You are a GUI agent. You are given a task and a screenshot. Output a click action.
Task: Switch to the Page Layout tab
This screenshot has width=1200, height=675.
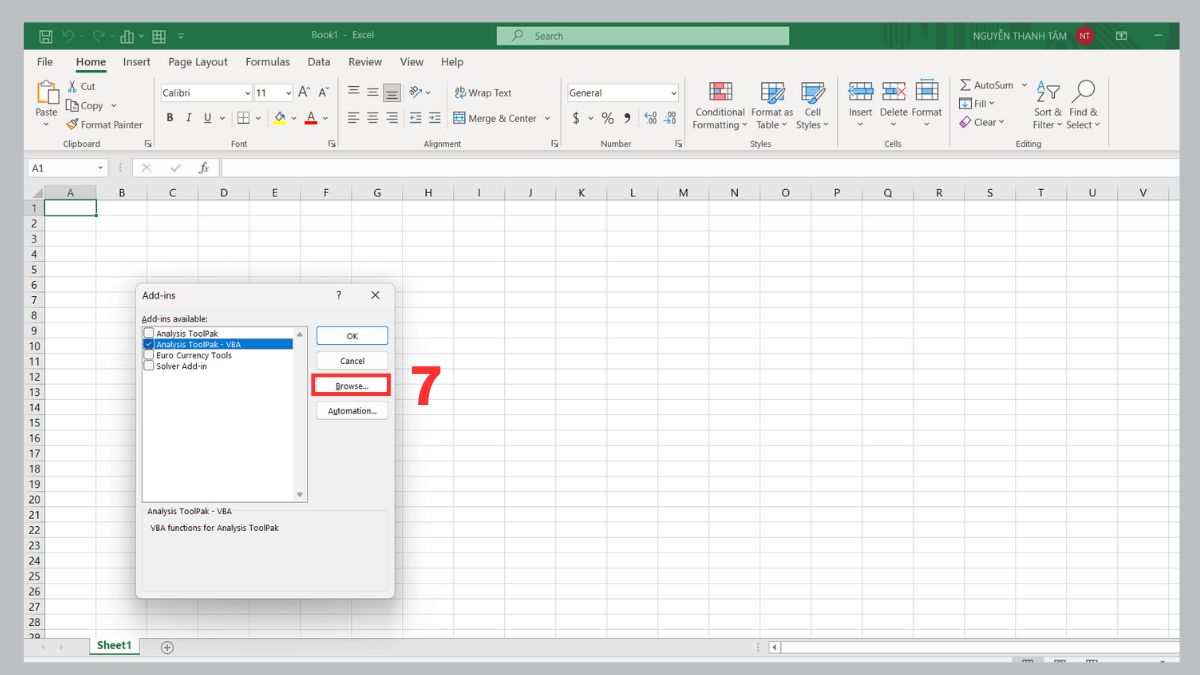tap(198, 62)
